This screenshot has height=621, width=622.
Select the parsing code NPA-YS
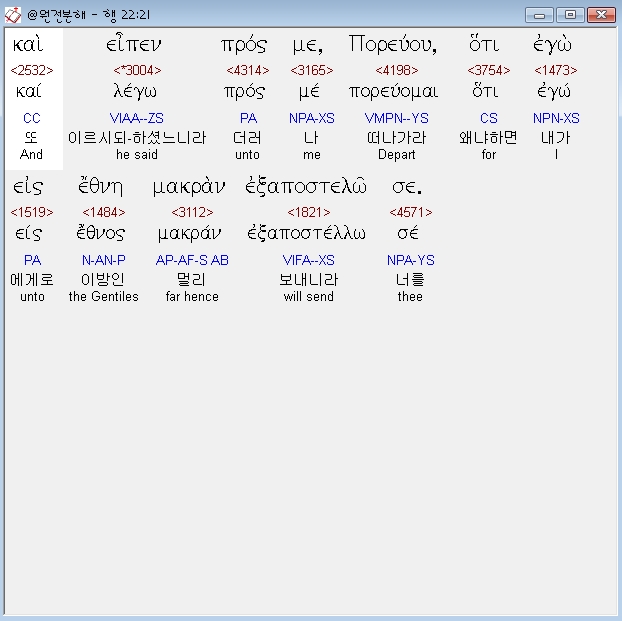(411, 260)
